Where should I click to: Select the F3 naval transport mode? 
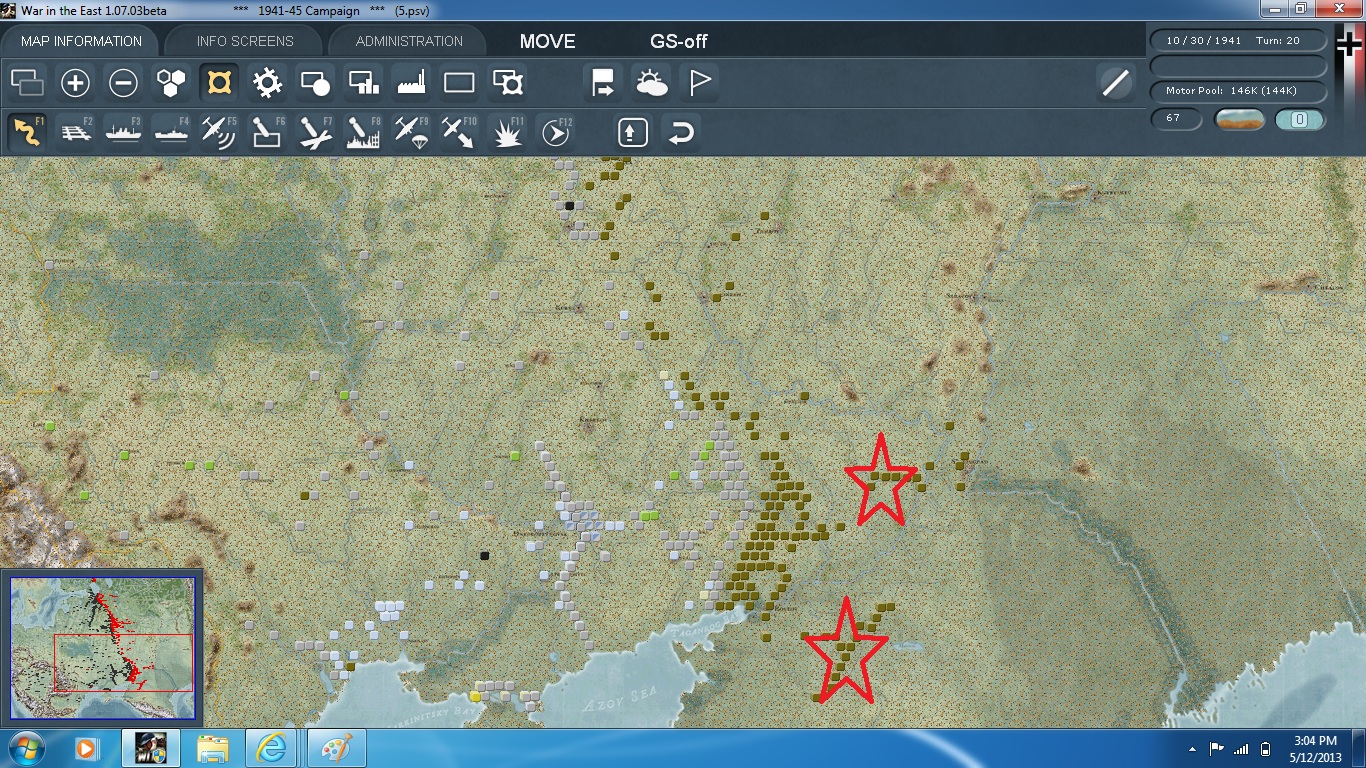tap(123, 132)
